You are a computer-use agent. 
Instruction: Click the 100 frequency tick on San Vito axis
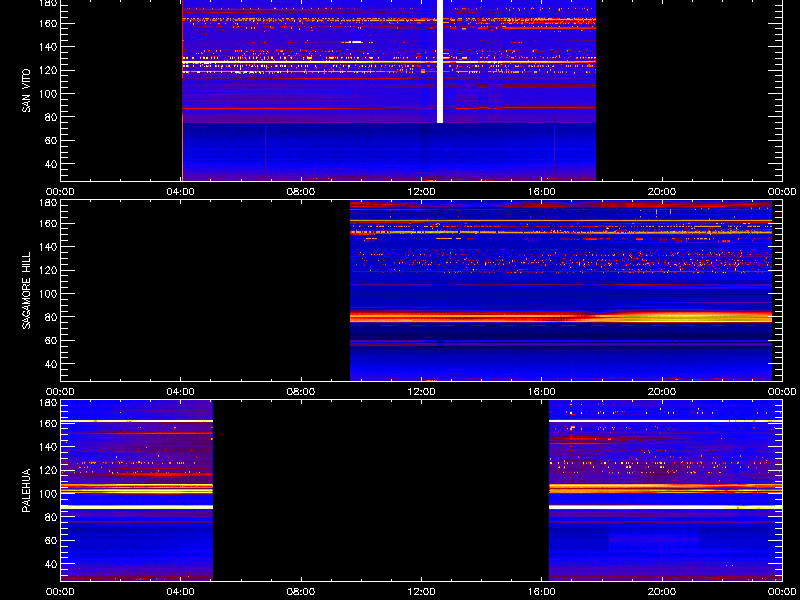coord(49,94)
